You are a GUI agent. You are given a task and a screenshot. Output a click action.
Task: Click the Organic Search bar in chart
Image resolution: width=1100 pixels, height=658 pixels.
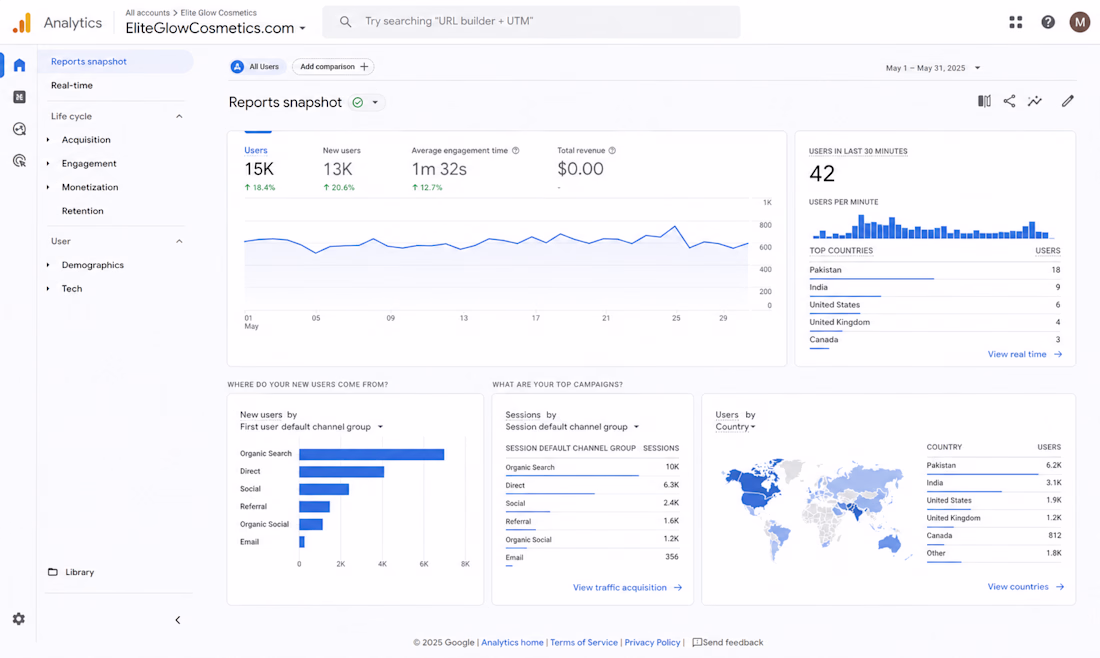click(x=372, y=455)
